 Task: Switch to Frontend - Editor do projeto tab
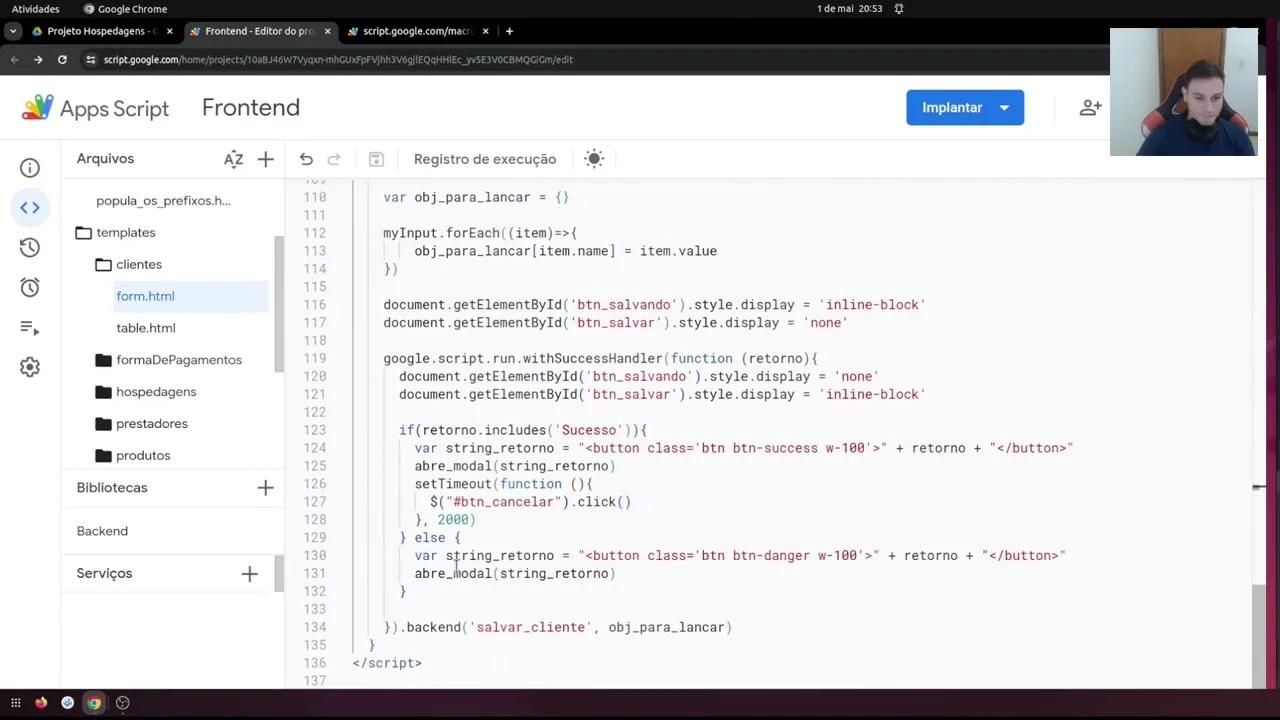tap(259, 31)
